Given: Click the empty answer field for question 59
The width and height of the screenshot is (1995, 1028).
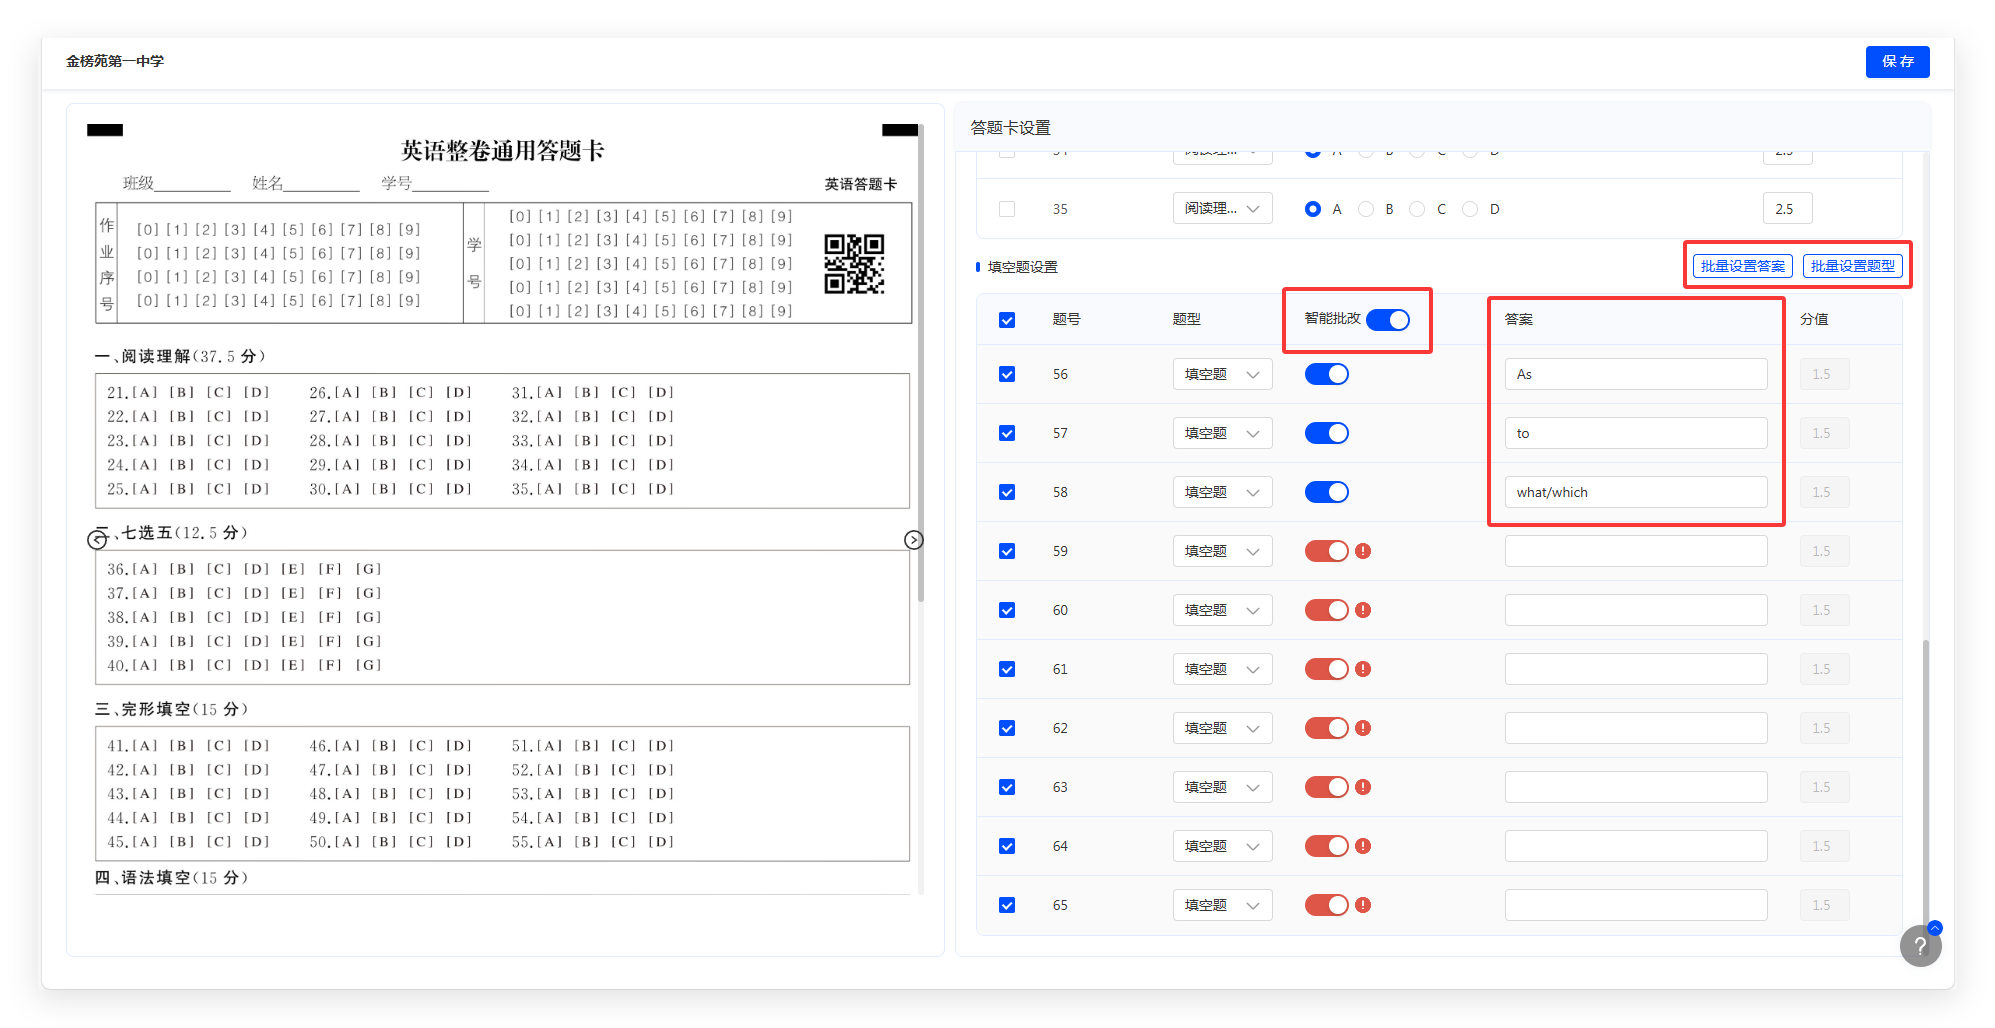Looking at the screenshot, I should coord(1636,551).
